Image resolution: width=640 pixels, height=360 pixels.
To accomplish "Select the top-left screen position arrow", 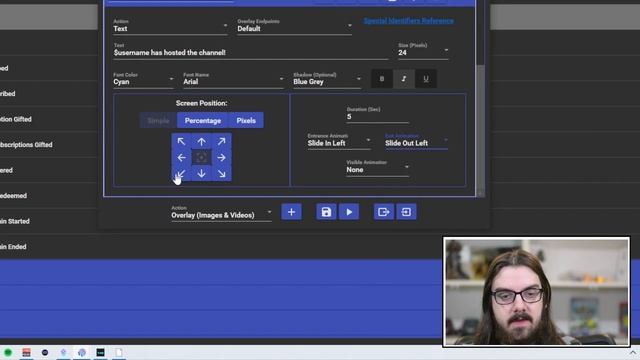I will coord(181,142).
